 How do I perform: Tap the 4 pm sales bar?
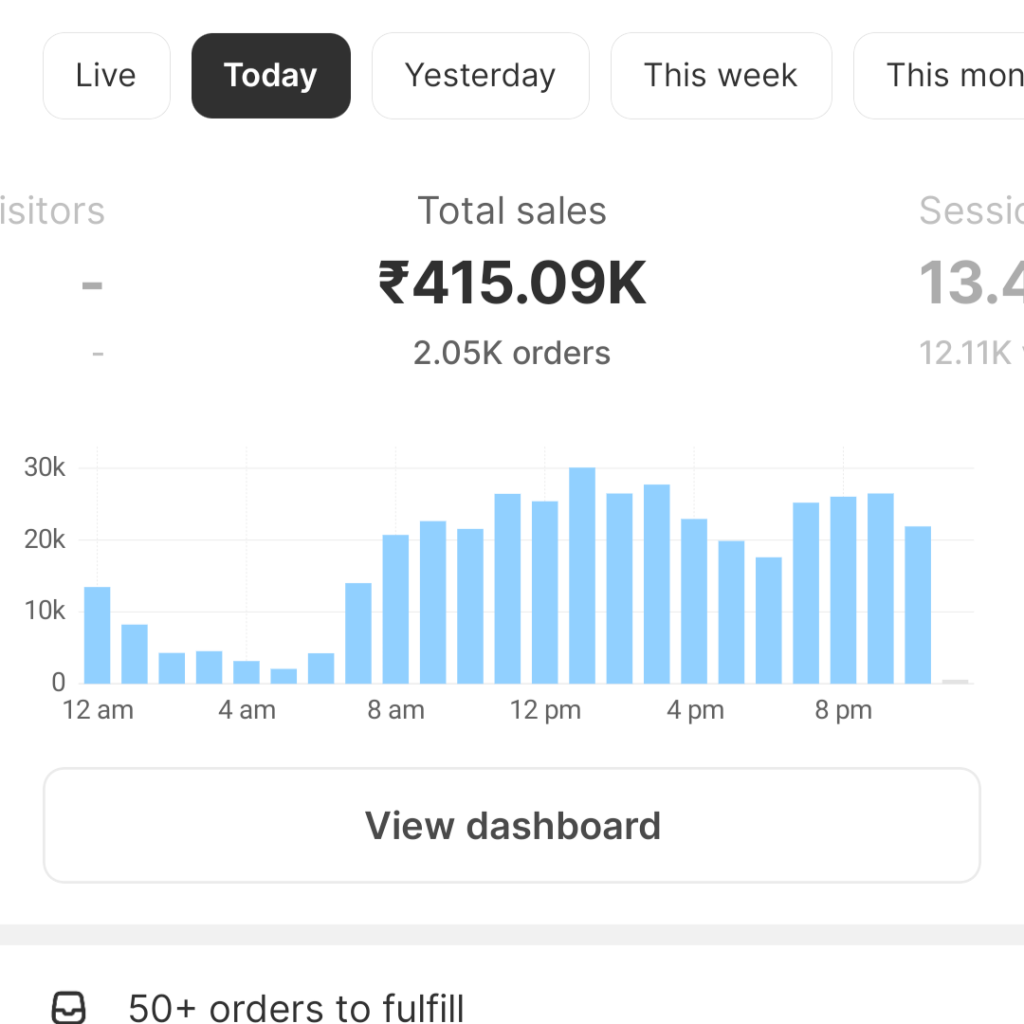point(694,601)
